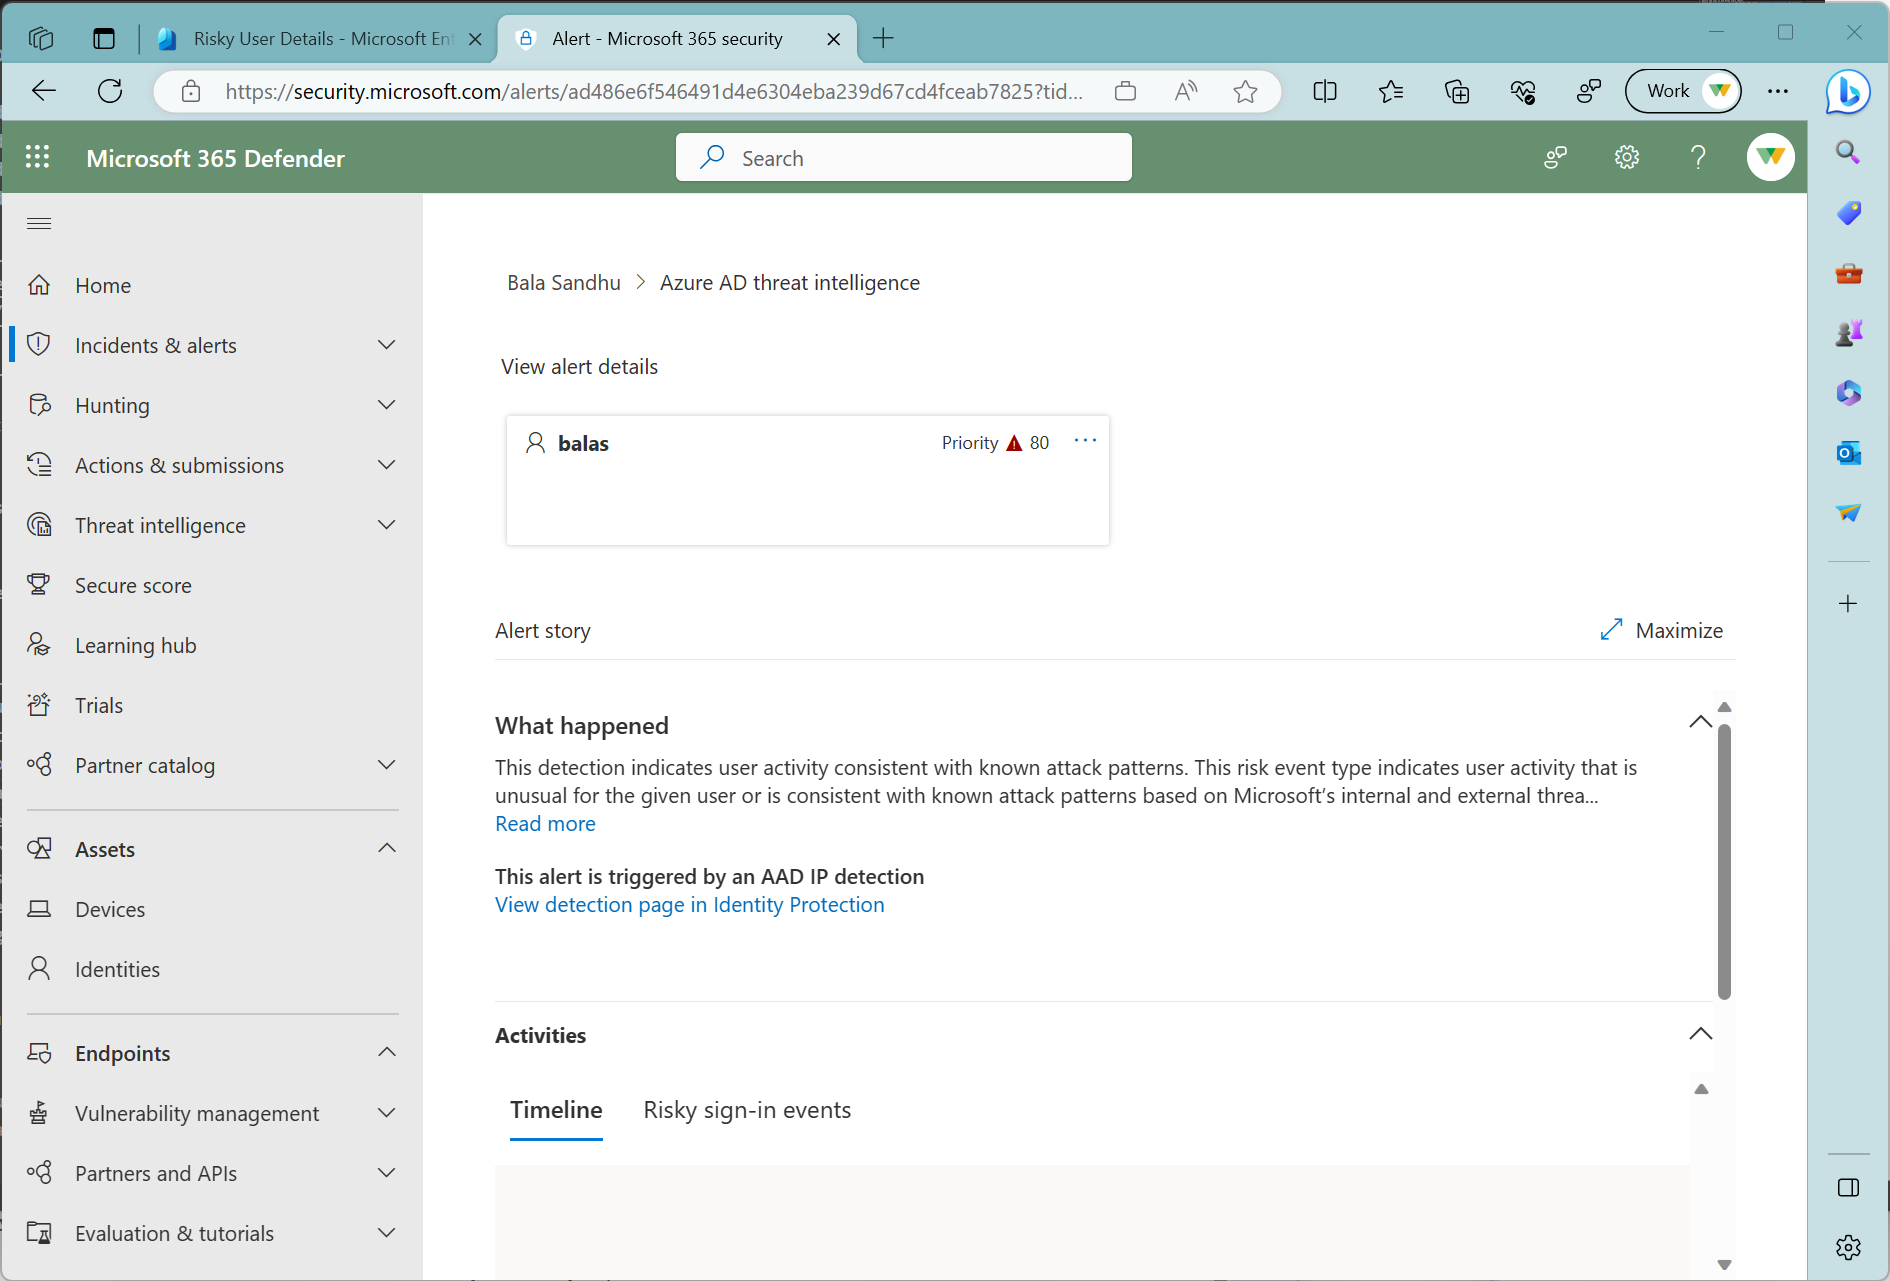Refresh the browser page
1890x1281 pixels.
pos(110,91)
